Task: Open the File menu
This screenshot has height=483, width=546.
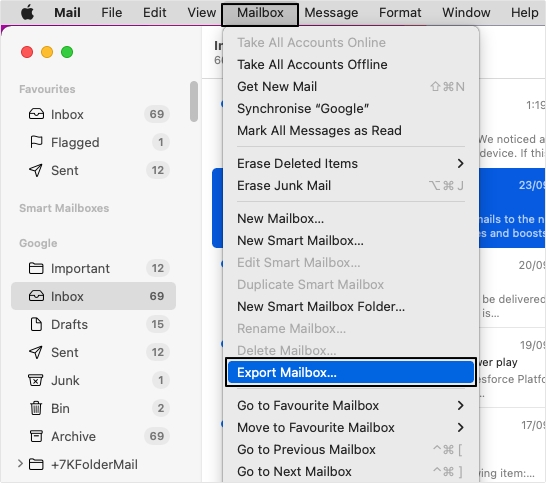Action: pyautogui.click(x=112, y=13)
